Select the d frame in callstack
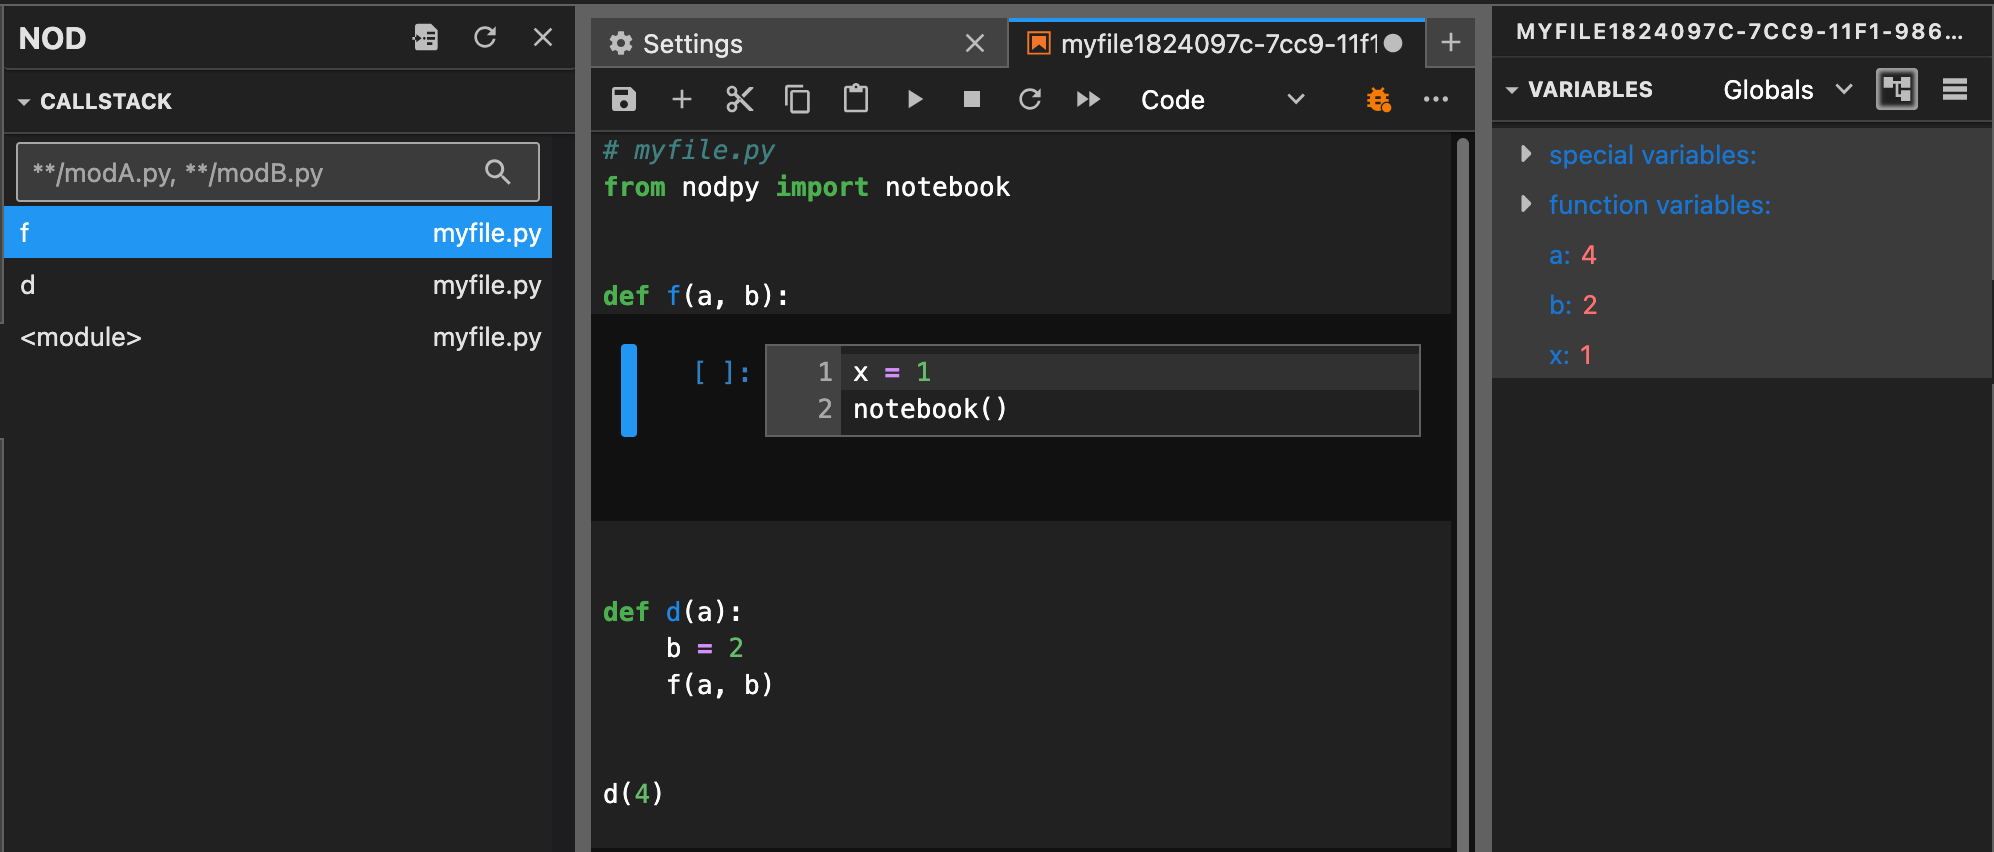This screenshot has width=1994, height=852. pos(278,285)
